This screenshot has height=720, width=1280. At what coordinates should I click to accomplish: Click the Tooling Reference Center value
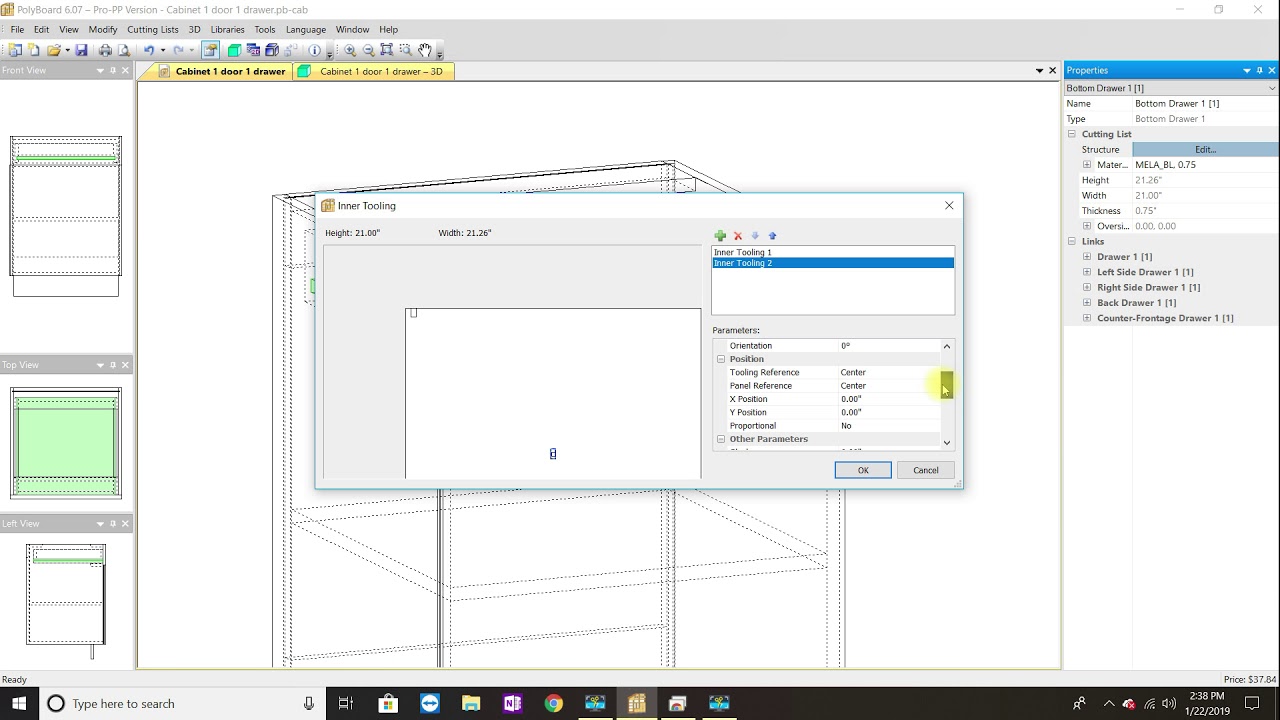pyautogui.click(x=888, y=372)
